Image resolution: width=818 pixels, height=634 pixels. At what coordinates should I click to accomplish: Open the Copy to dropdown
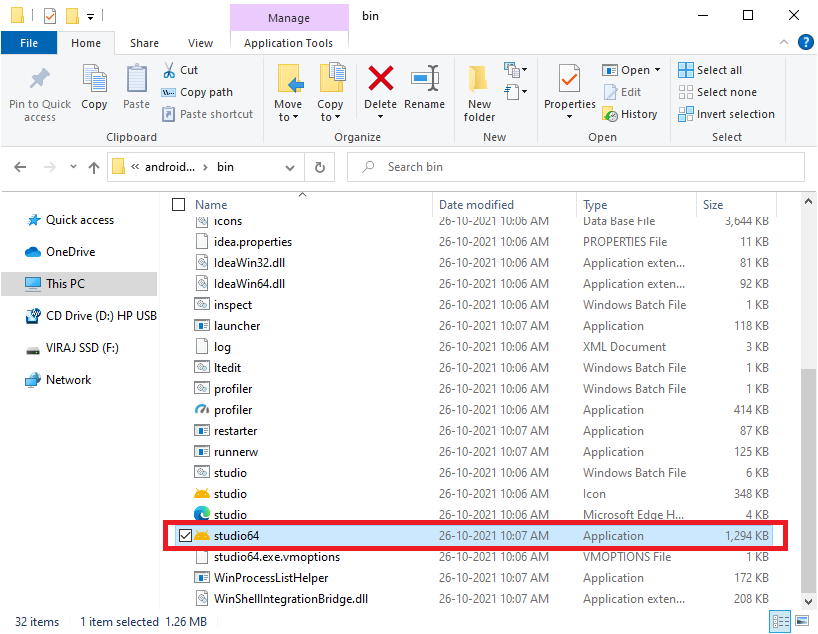click(x=330, y=93)
